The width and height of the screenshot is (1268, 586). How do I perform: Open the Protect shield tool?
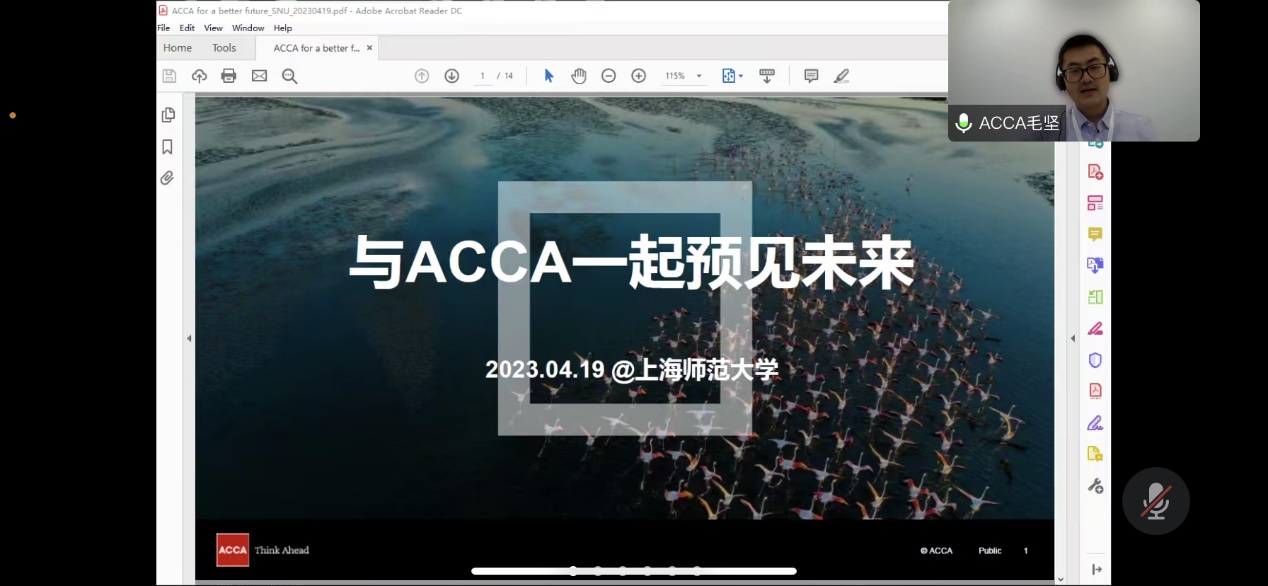[1095, 360]
